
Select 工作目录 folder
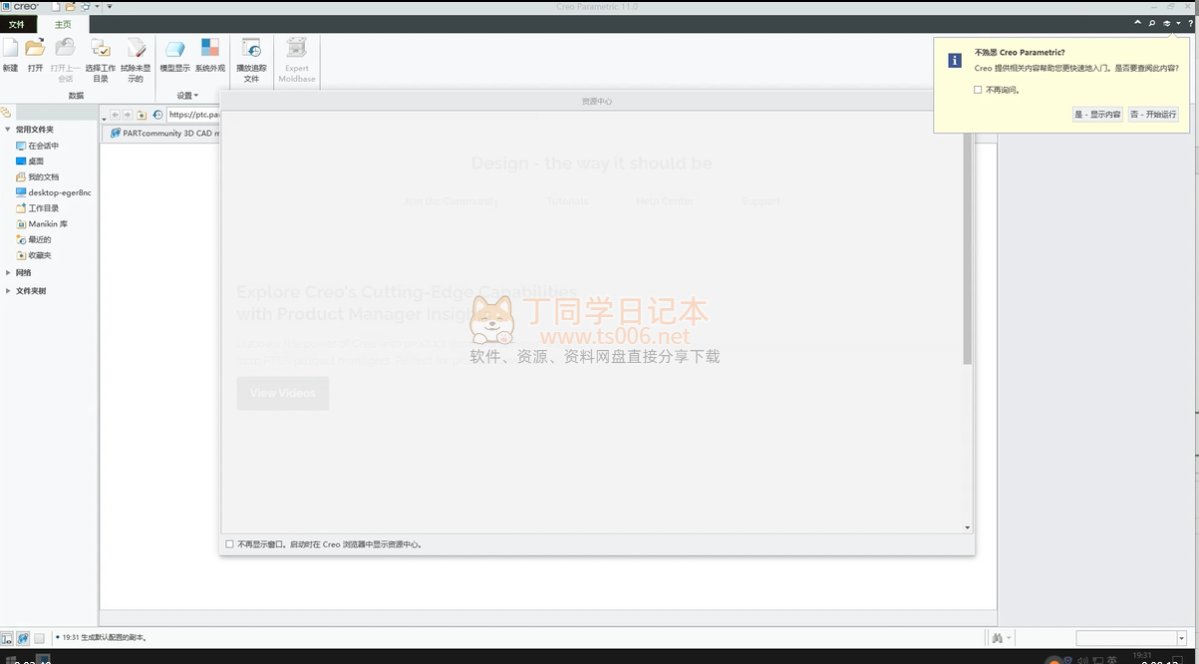37,208
